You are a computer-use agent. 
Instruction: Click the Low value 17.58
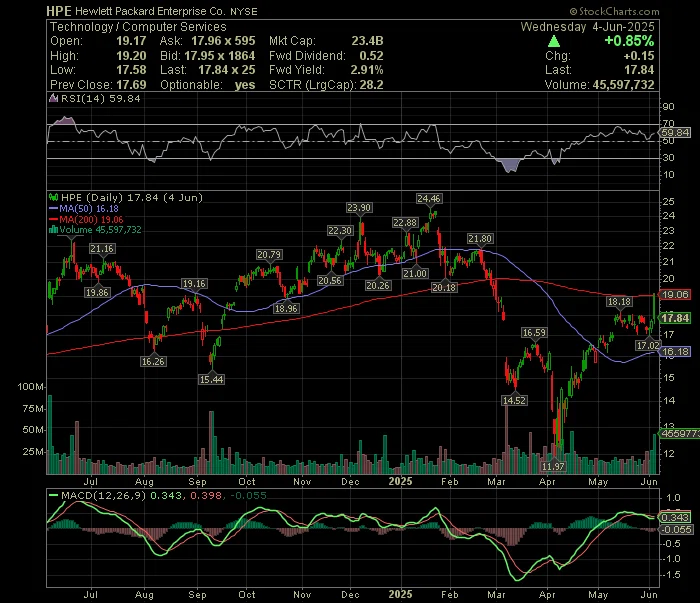click(x=131, y=70)
